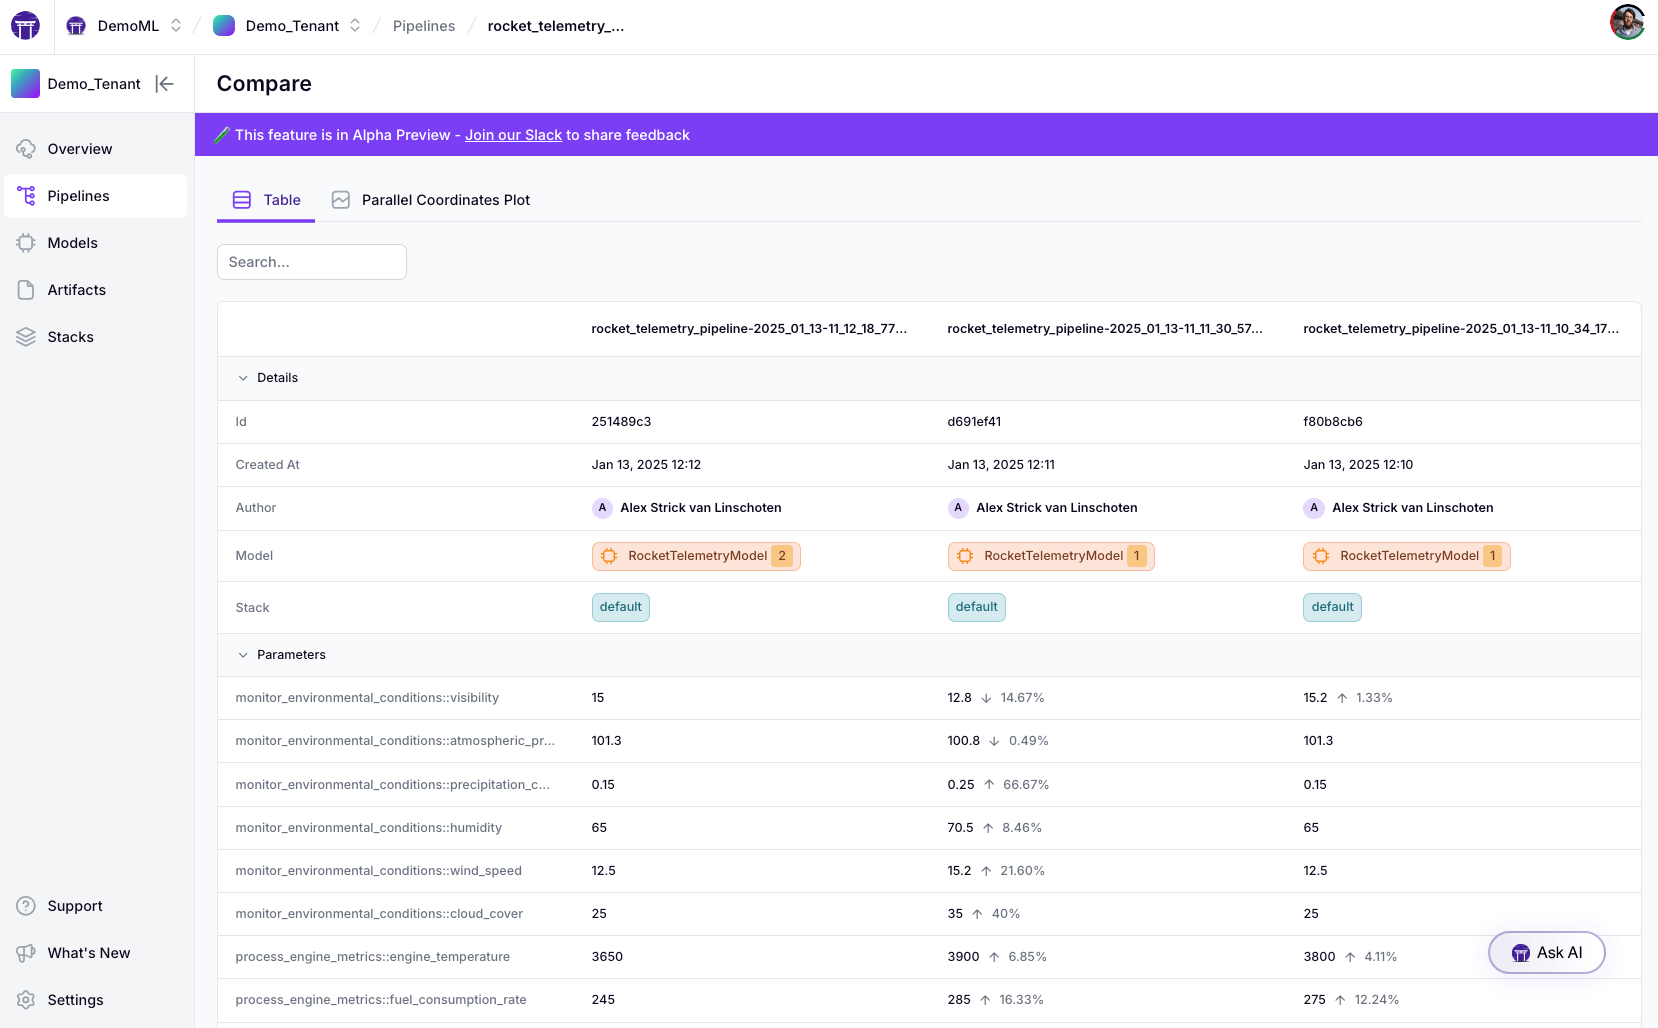Click the user avatar in top-right corner
The image size is (1658, 1028).
(x=1627, y=22)
